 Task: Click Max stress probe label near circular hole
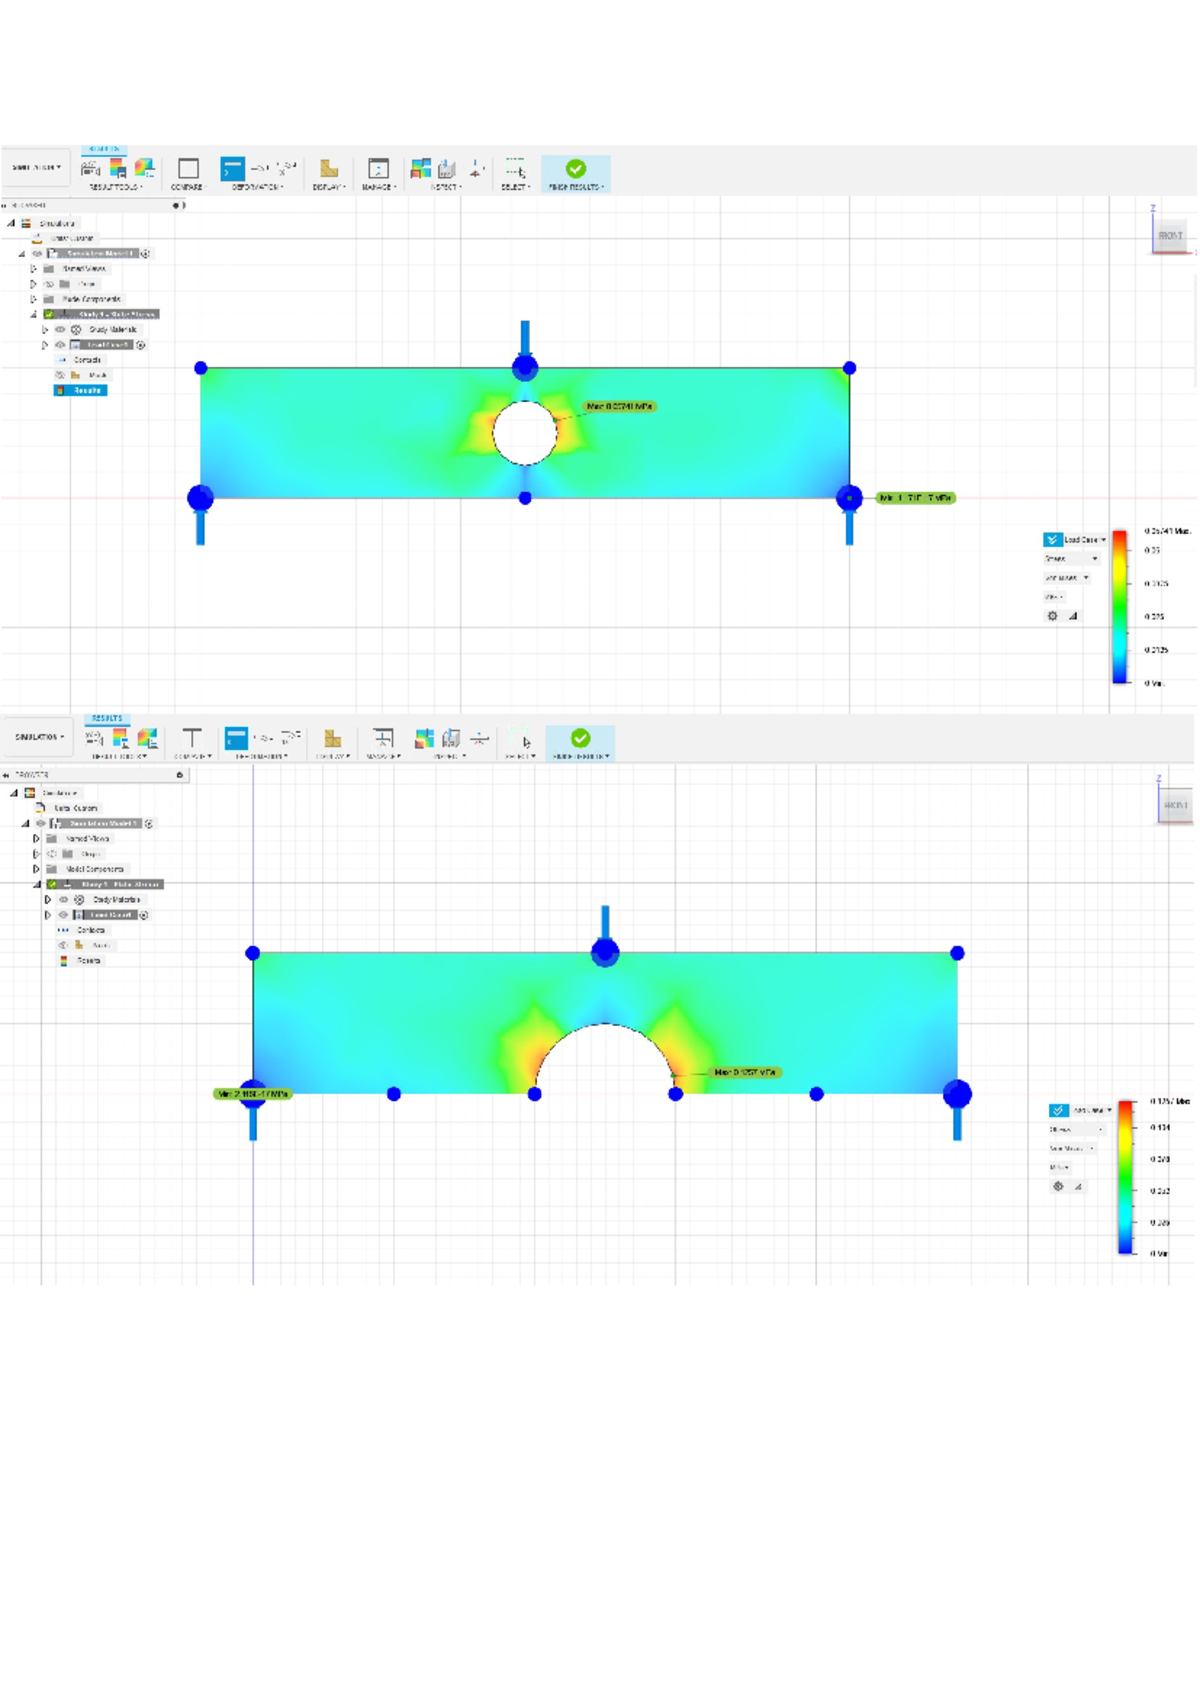(x=619, y=407)
